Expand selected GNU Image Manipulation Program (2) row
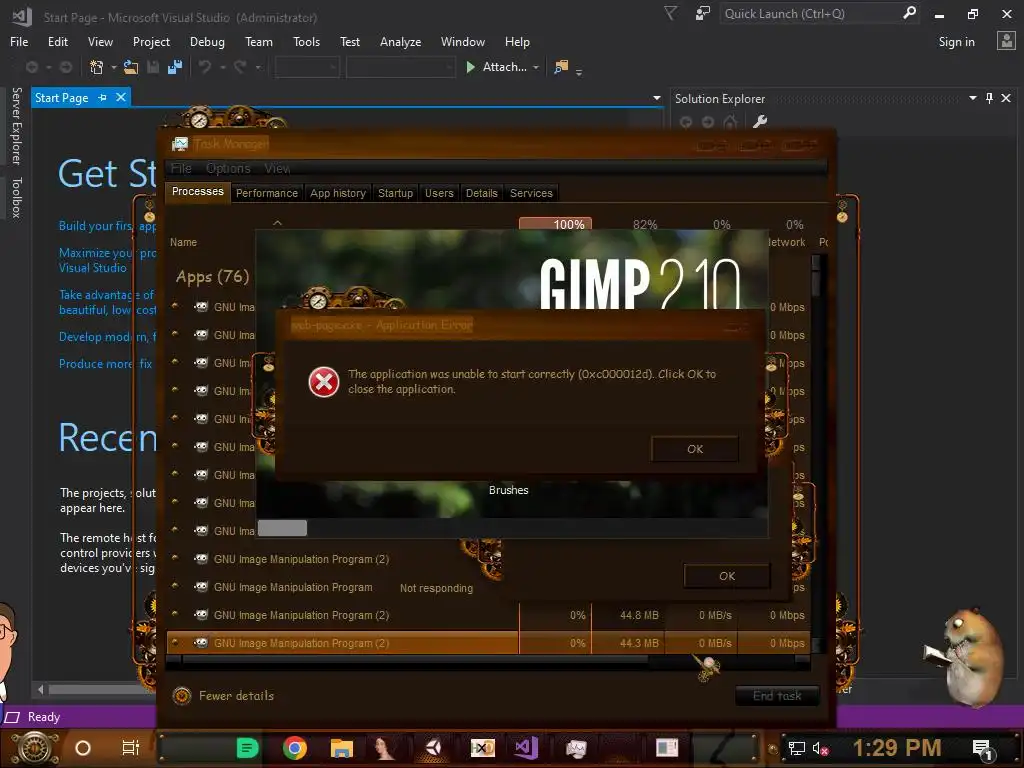This screenshot has width=1024, height=768. pos(175,642)
